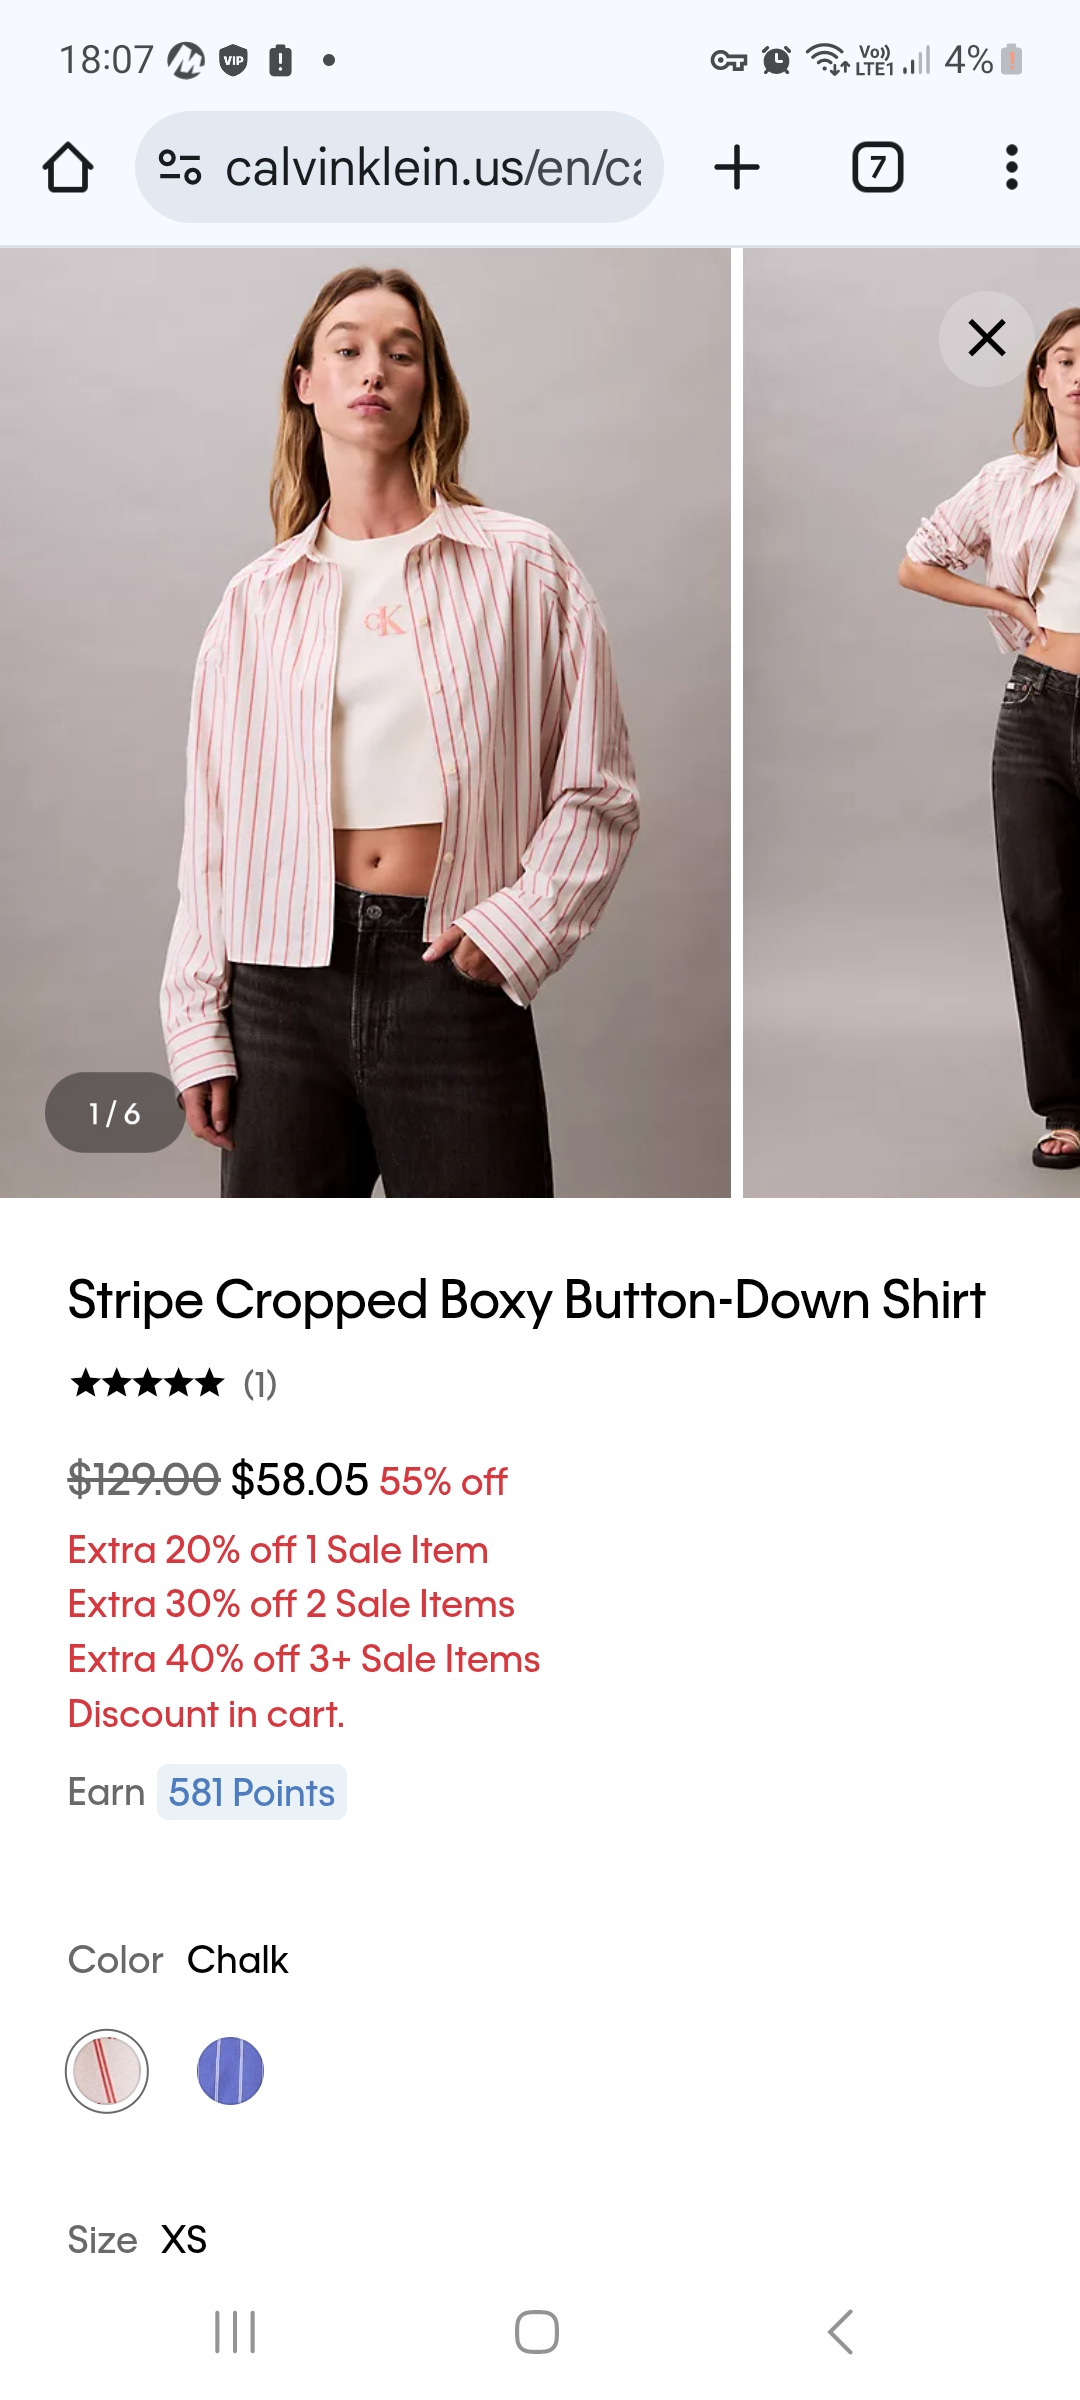
Task: Tap the battery status icon
Action: [x=1012, y=60]
